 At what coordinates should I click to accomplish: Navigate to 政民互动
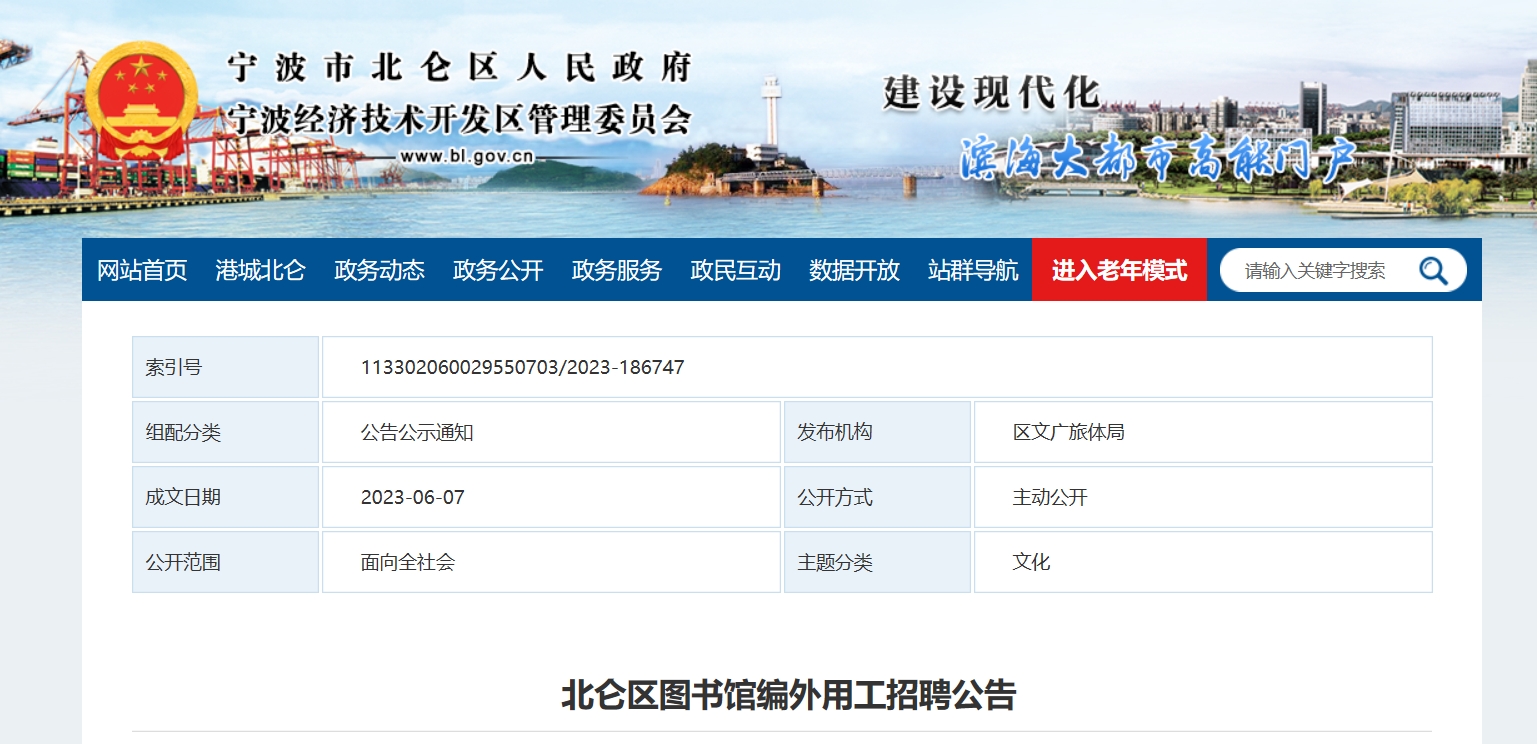(x=735, y=270)
